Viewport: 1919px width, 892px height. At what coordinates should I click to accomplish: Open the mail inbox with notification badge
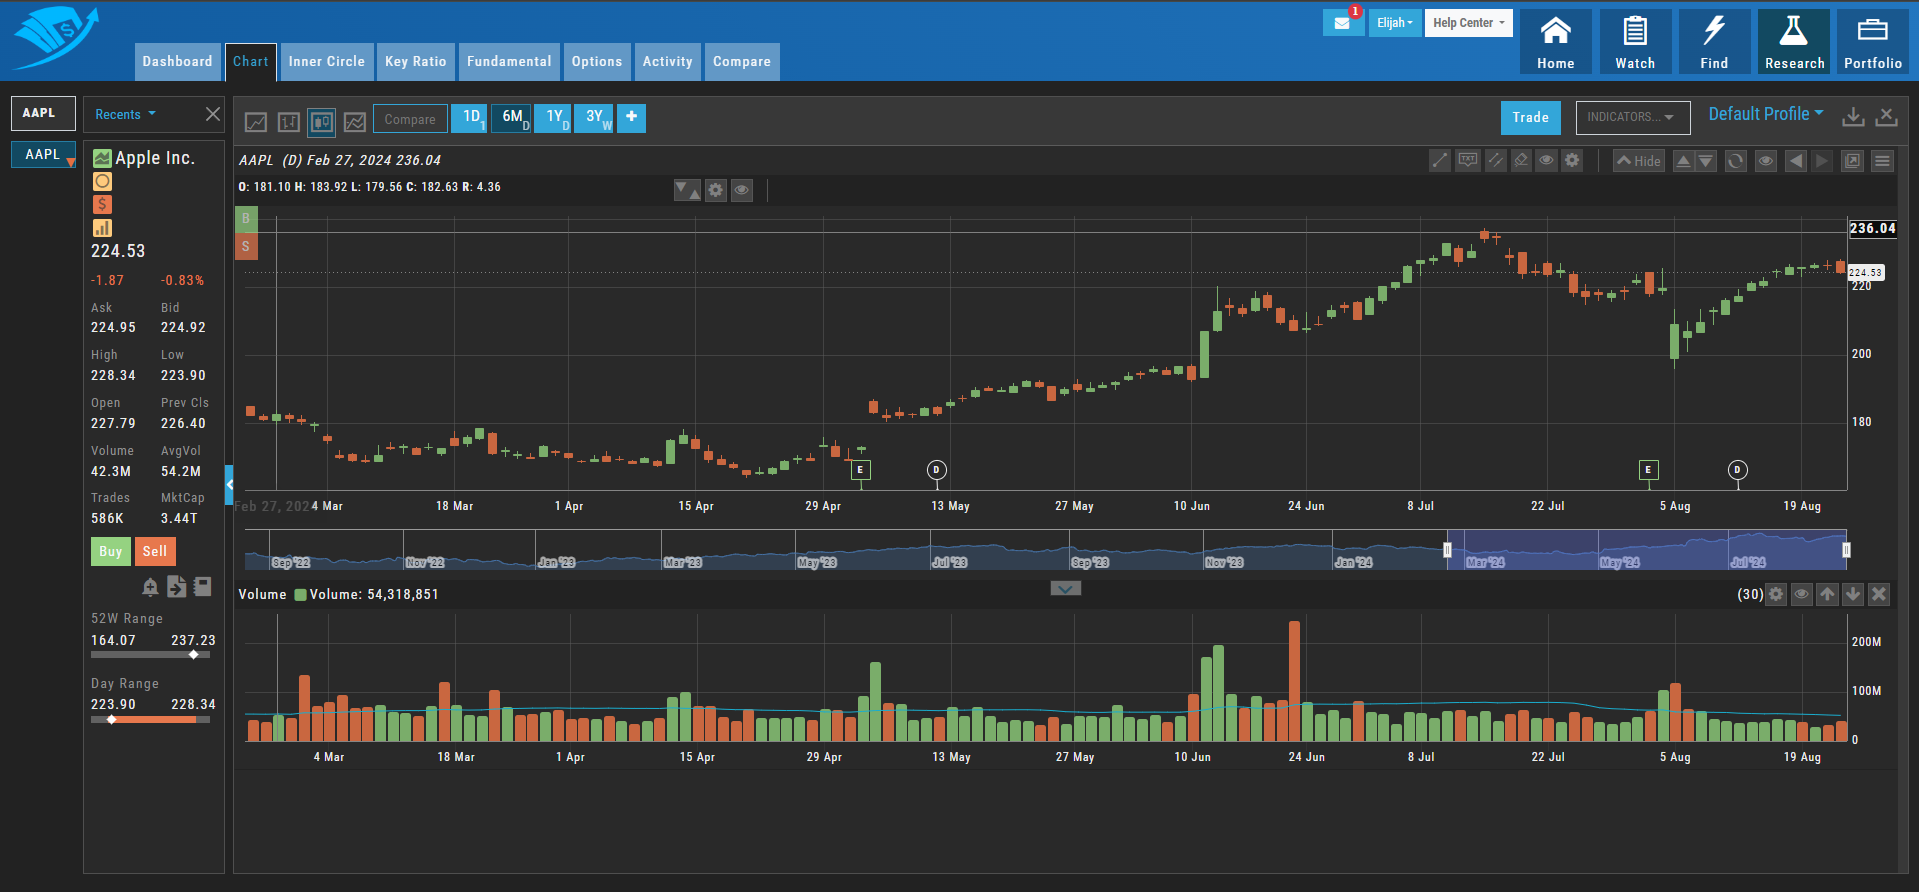1342,23
